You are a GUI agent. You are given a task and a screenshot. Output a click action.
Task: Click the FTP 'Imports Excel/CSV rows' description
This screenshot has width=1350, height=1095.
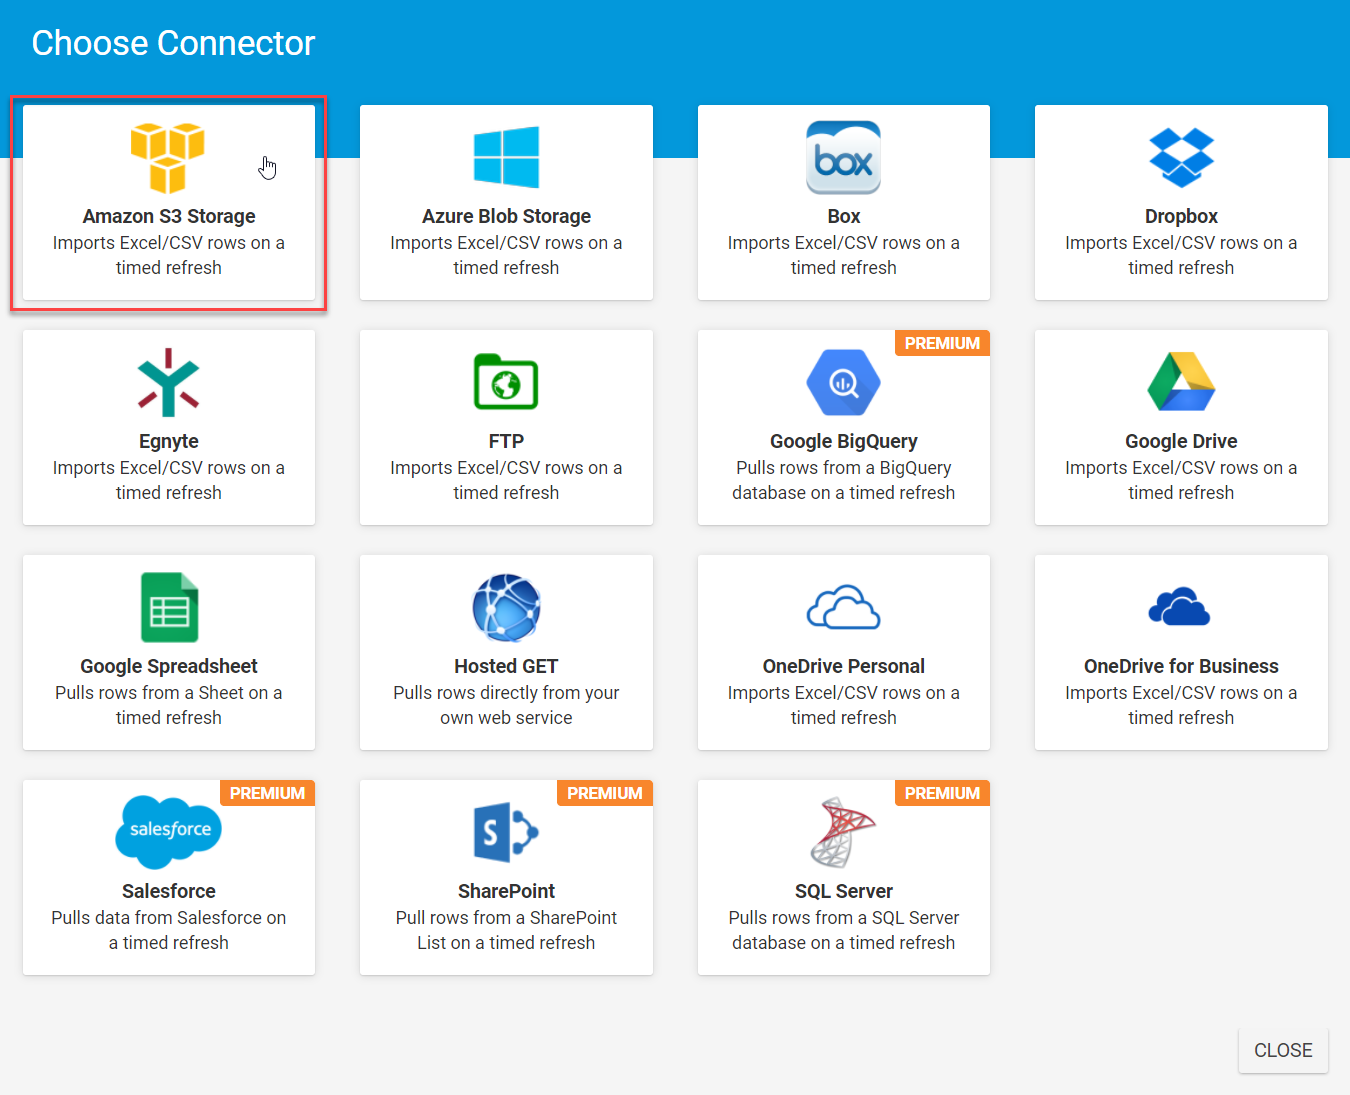(506, 480)
